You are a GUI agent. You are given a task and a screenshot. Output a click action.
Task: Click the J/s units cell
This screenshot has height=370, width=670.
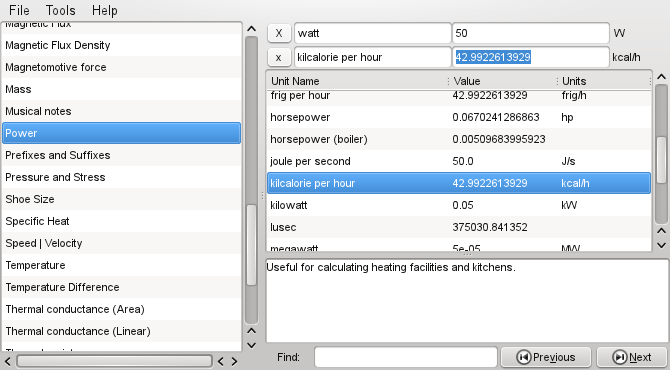pyautogui.click(x=568, y=161)
